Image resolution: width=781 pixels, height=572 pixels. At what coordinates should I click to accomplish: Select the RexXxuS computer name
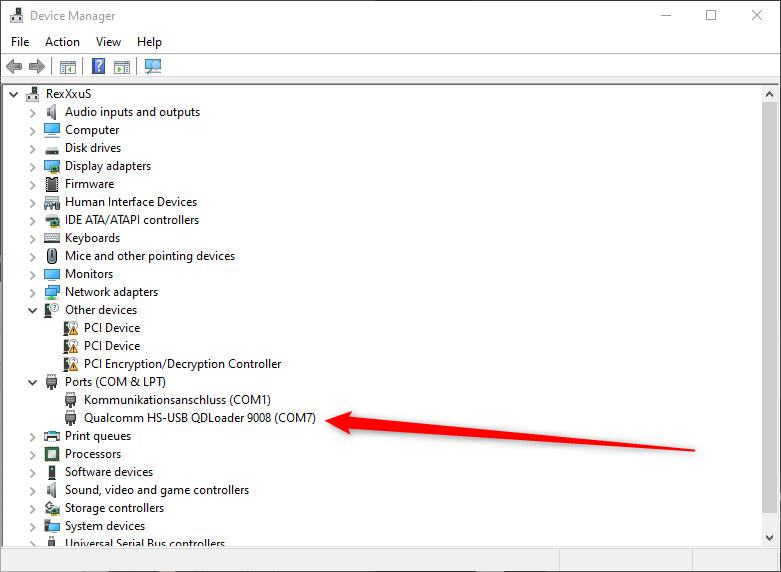[x=69, y=94]
